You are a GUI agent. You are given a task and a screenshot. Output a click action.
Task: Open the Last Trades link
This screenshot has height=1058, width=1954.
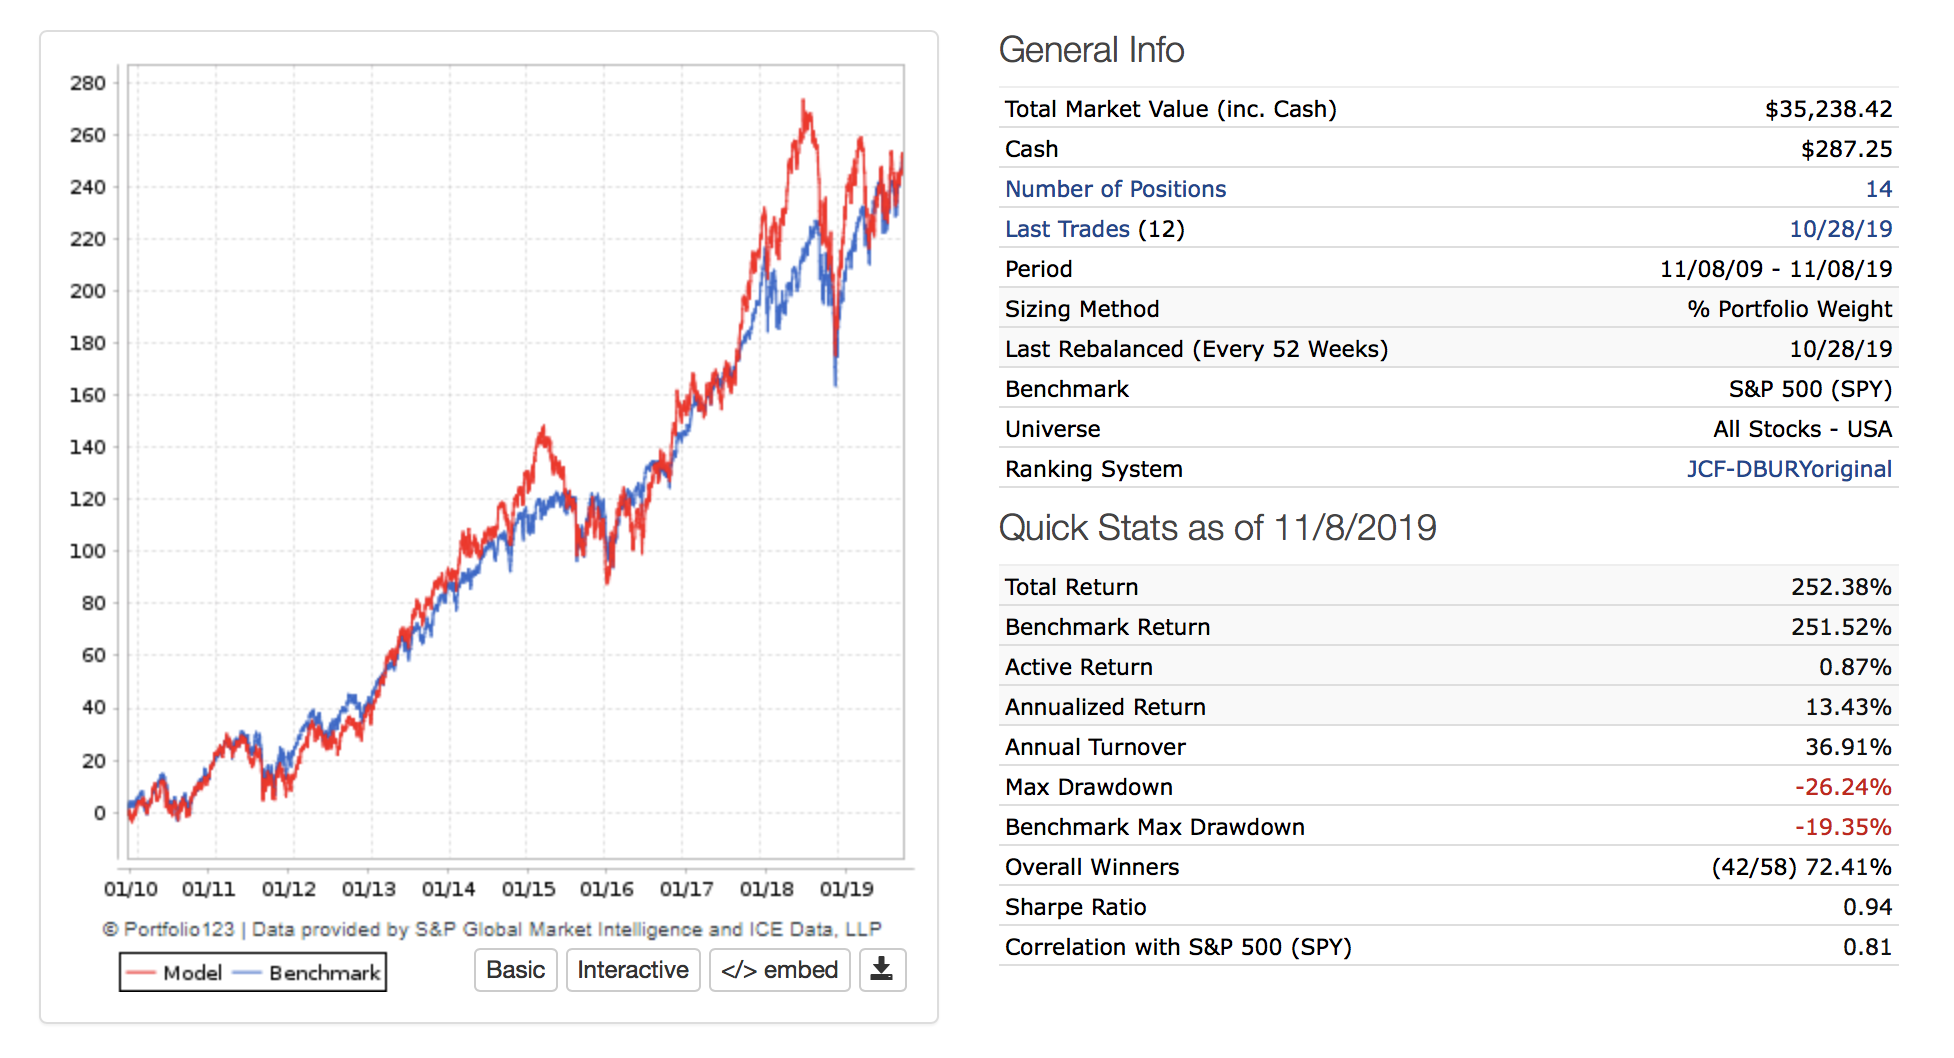pos(1067,229)
